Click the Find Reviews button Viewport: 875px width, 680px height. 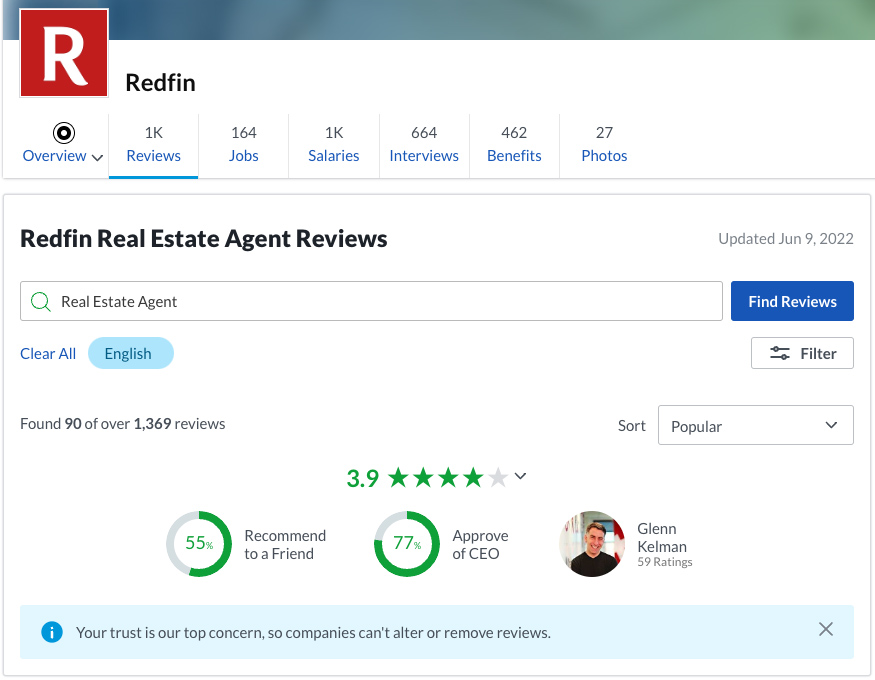[792, 301]
